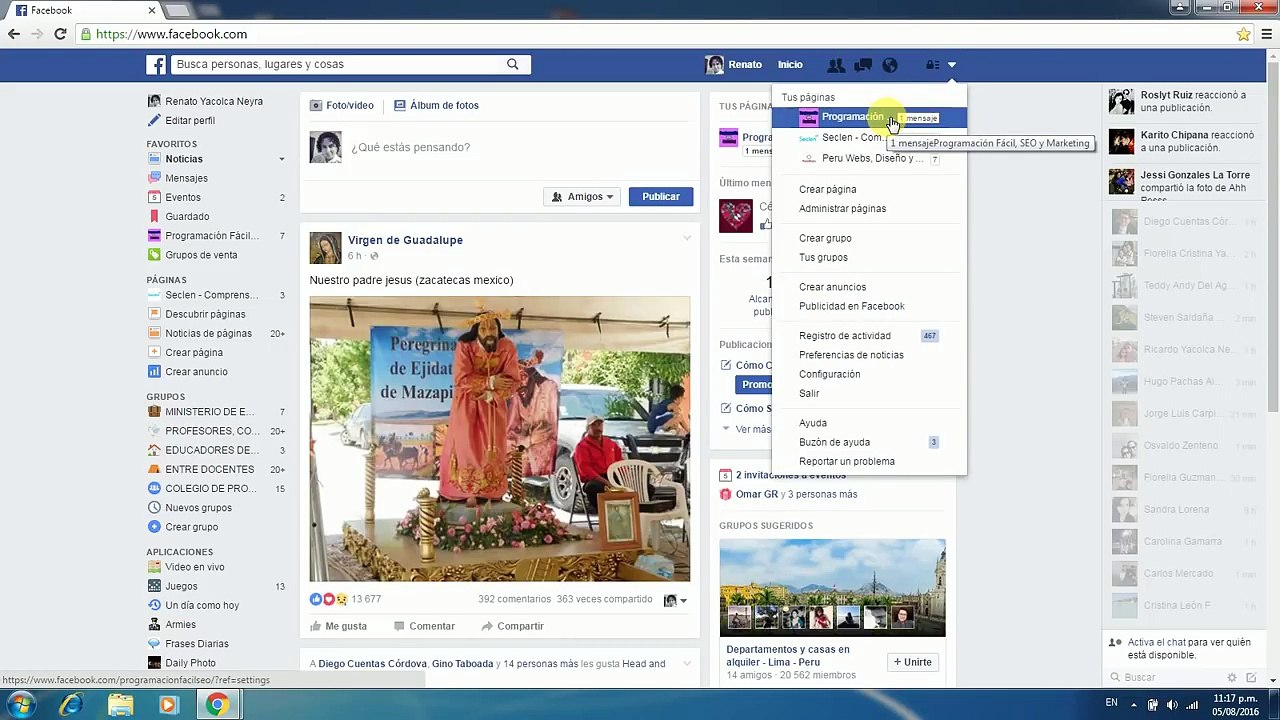Open the privacy shortcuts lock icon
The width and height of the screenshot is (1280, 720).
(932, 65)
